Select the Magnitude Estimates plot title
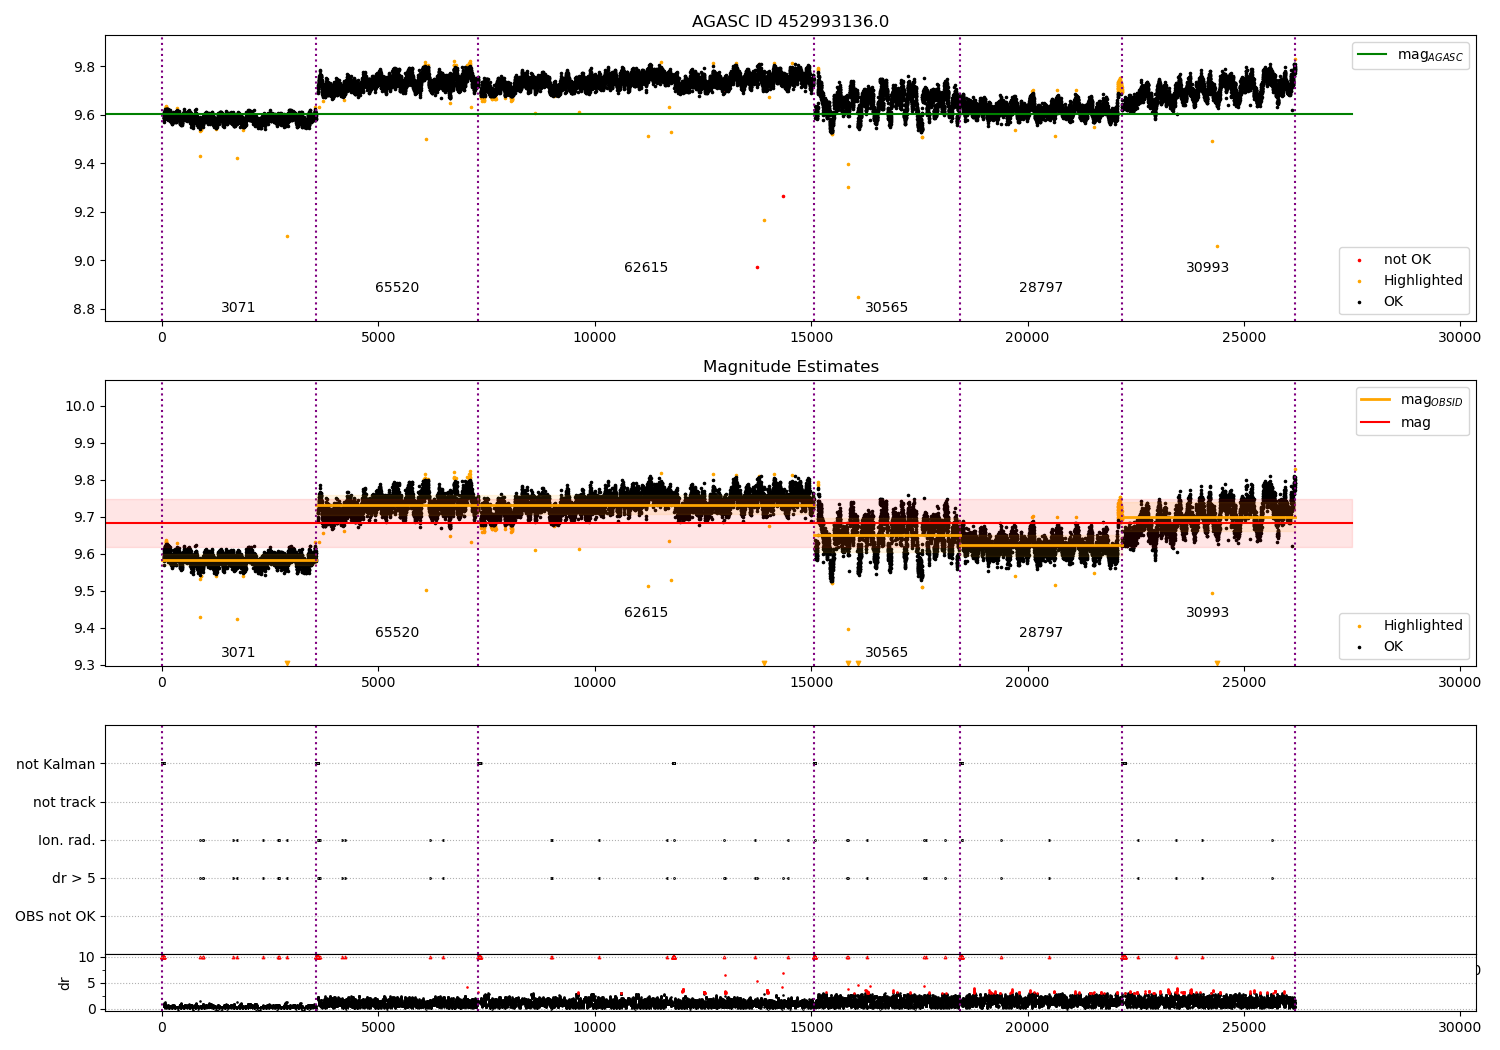Image resolution: width=1500 pixels, height=1050 pixels. [790, 367]
